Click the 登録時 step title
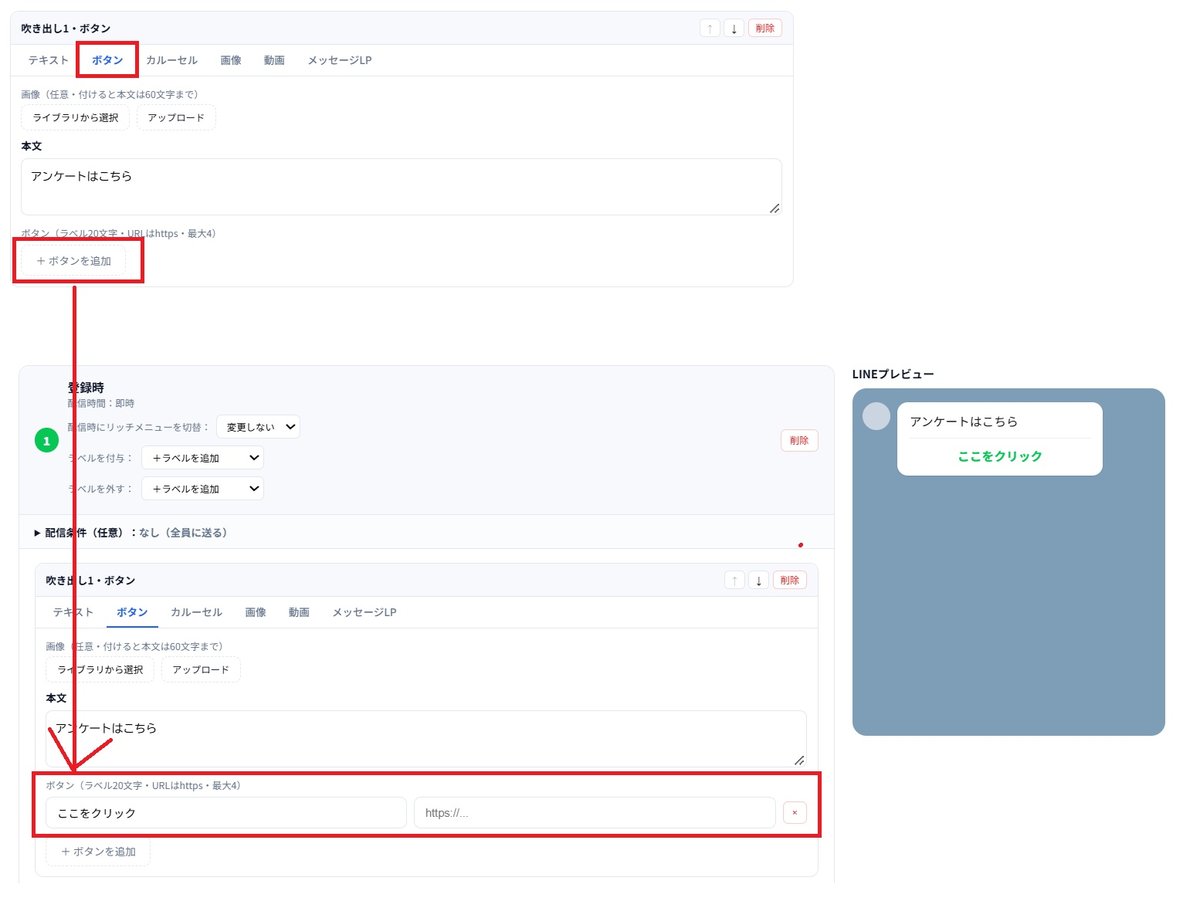 click(x=86, y=387)
